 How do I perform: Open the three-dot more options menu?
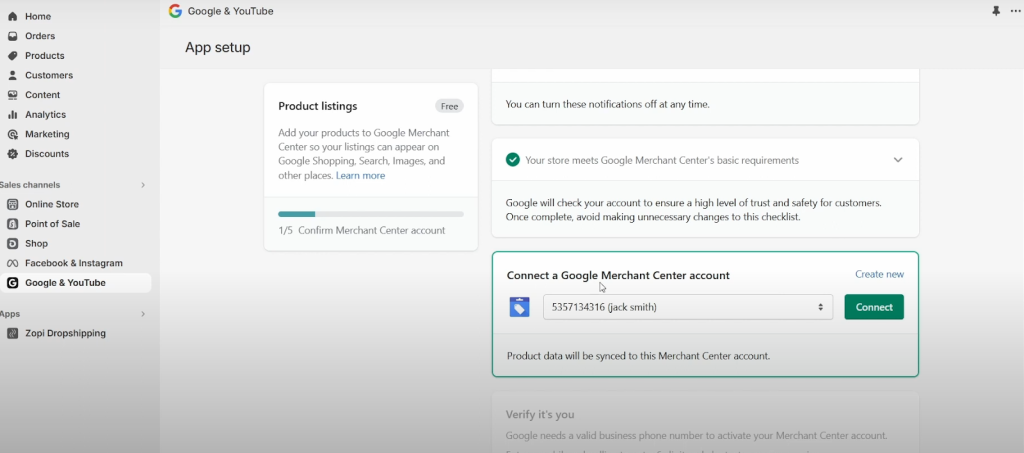click(1016, 11)
